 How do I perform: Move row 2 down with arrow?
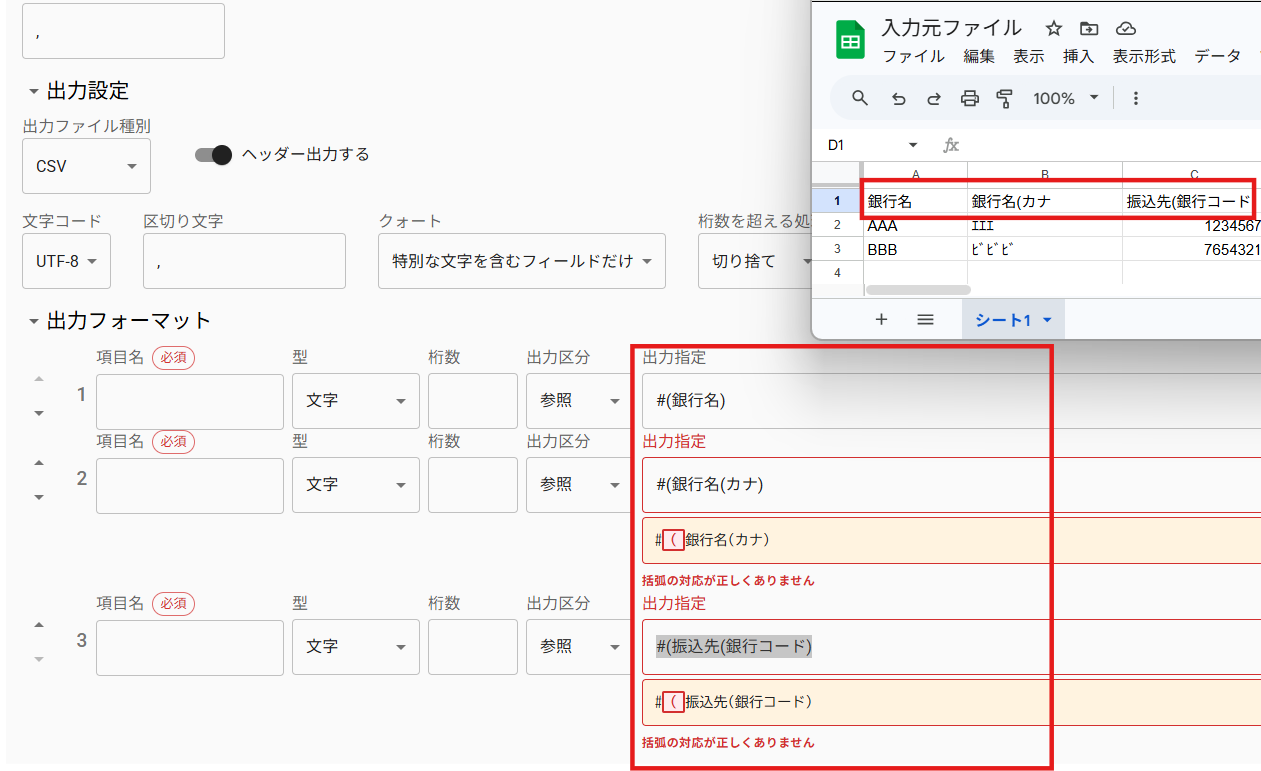tap(39, 497)
